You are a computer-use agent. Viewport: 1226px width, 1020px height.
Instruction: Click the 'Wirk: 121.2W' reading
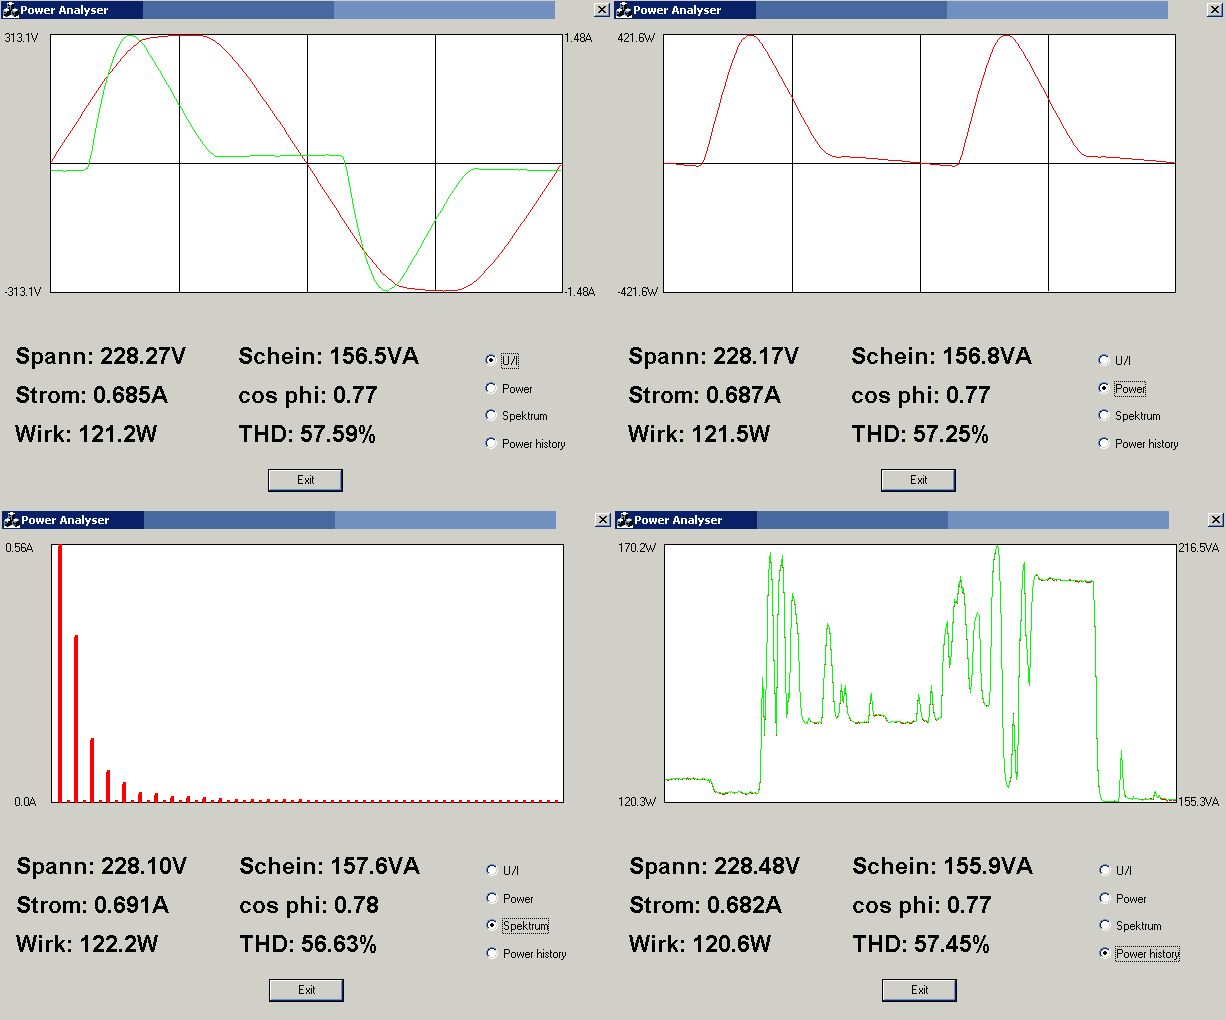point(86,434)
